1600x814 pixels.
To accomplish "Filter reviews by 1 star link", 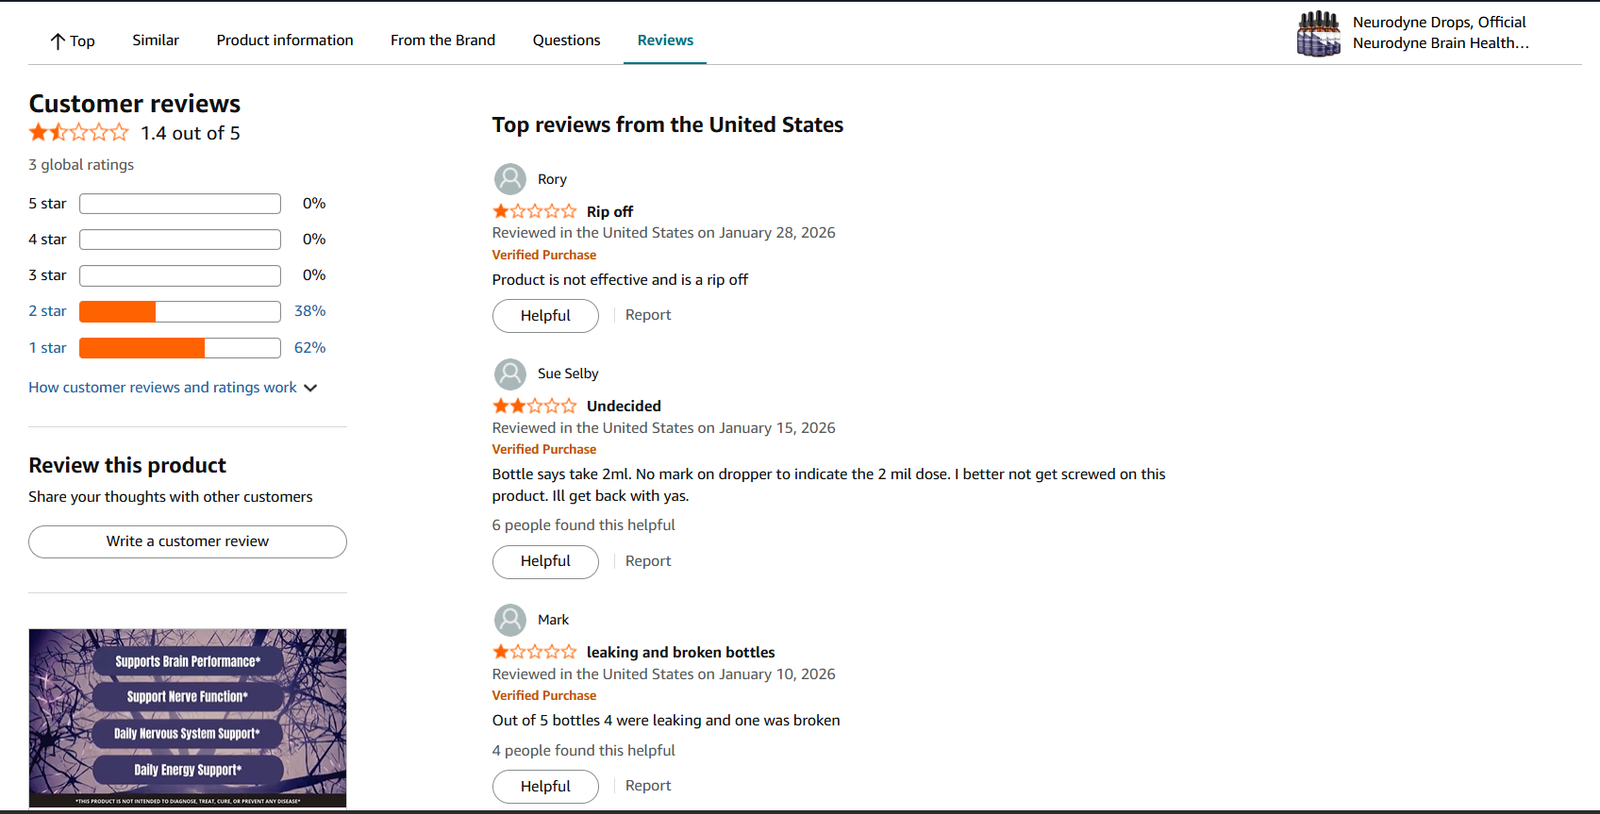I will point(47,348).
